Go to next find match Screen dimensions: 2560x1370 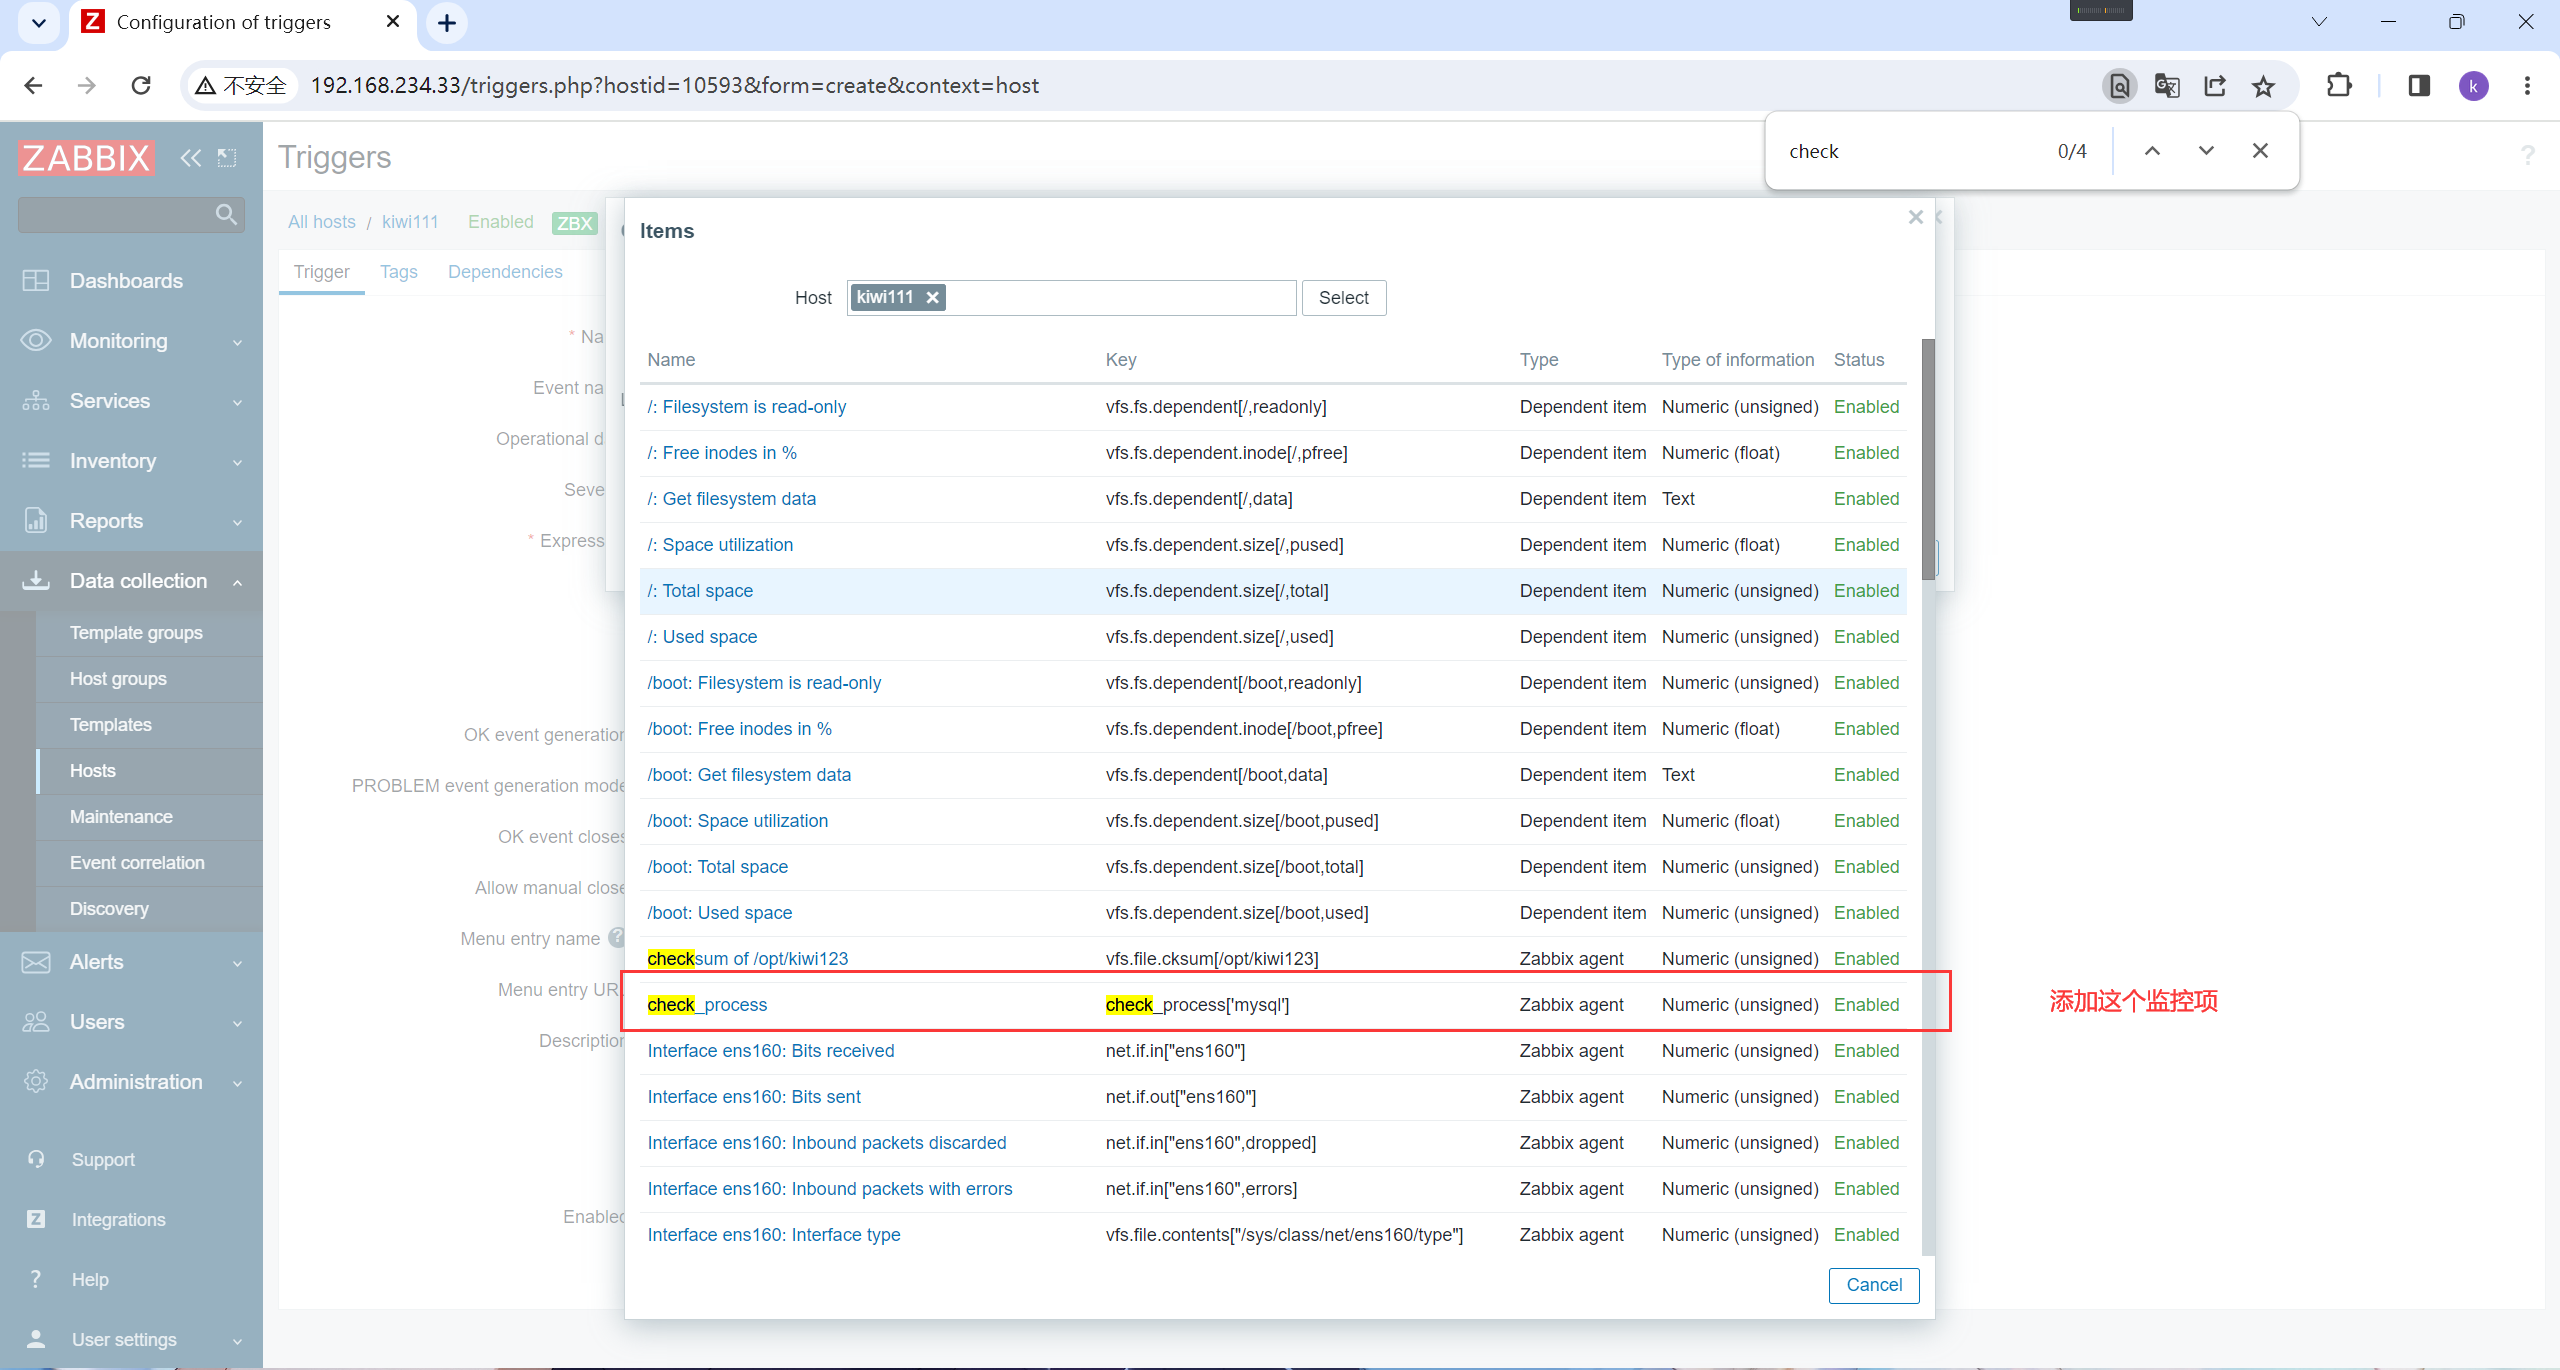2206,151
